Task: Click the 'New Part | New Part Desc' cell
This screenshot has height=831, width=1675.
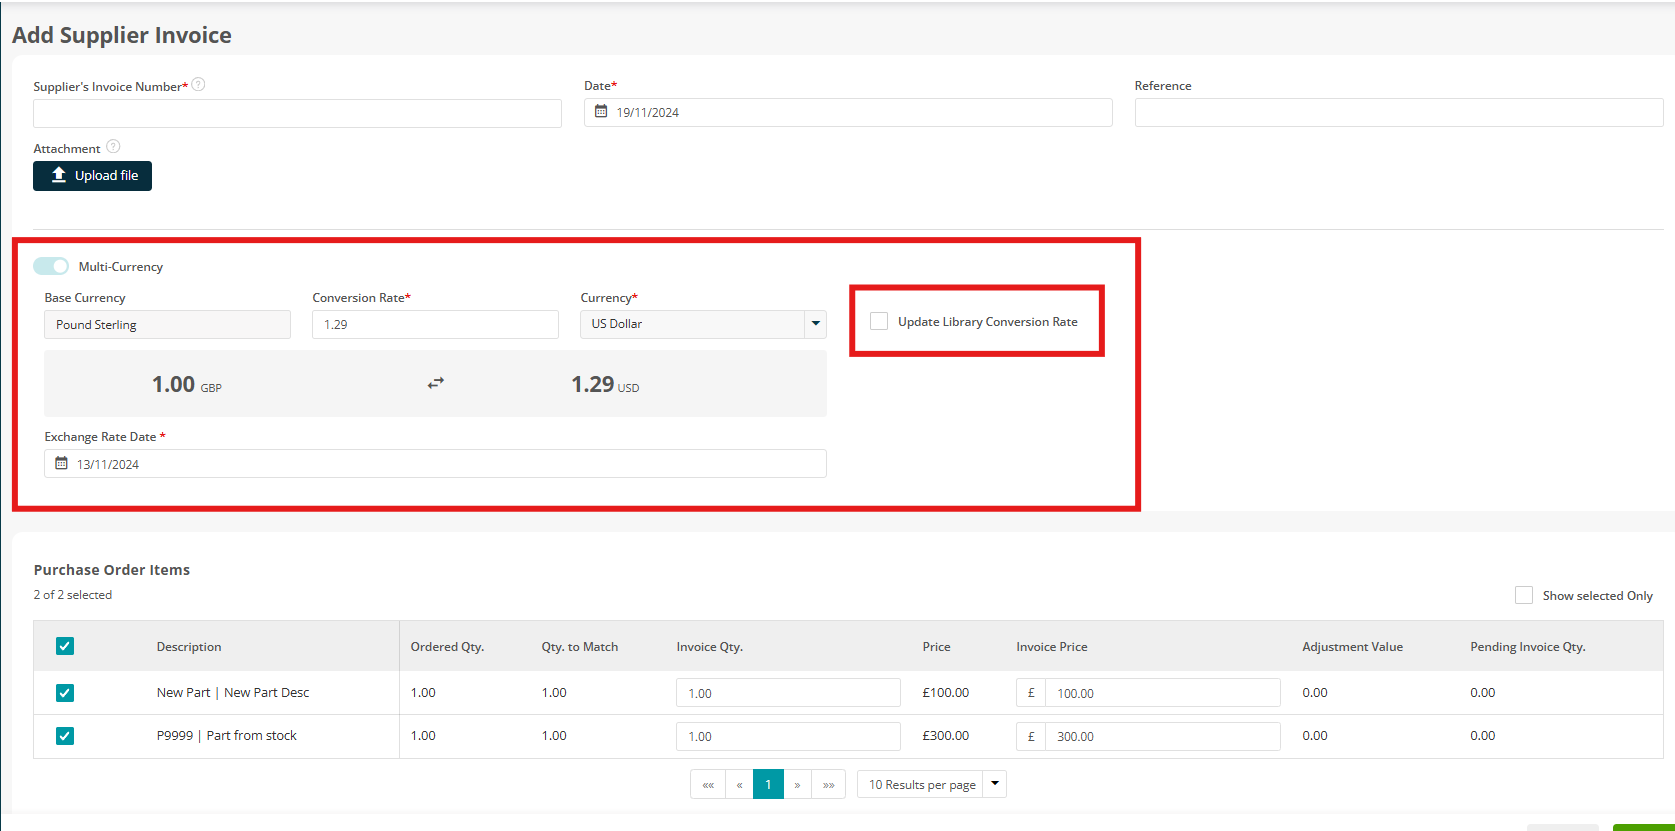Action: click(233, 692)
